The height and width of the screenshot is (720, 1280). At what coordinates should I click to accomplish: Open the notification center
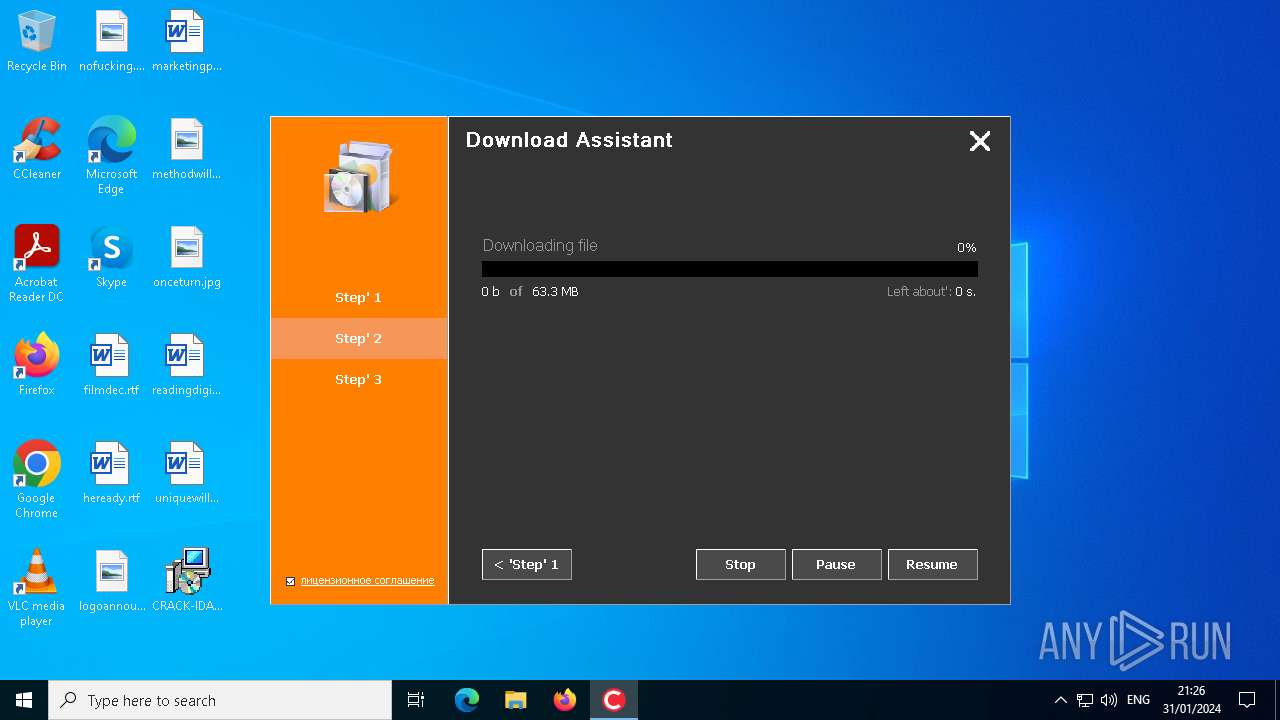[x=1247, y=700]
